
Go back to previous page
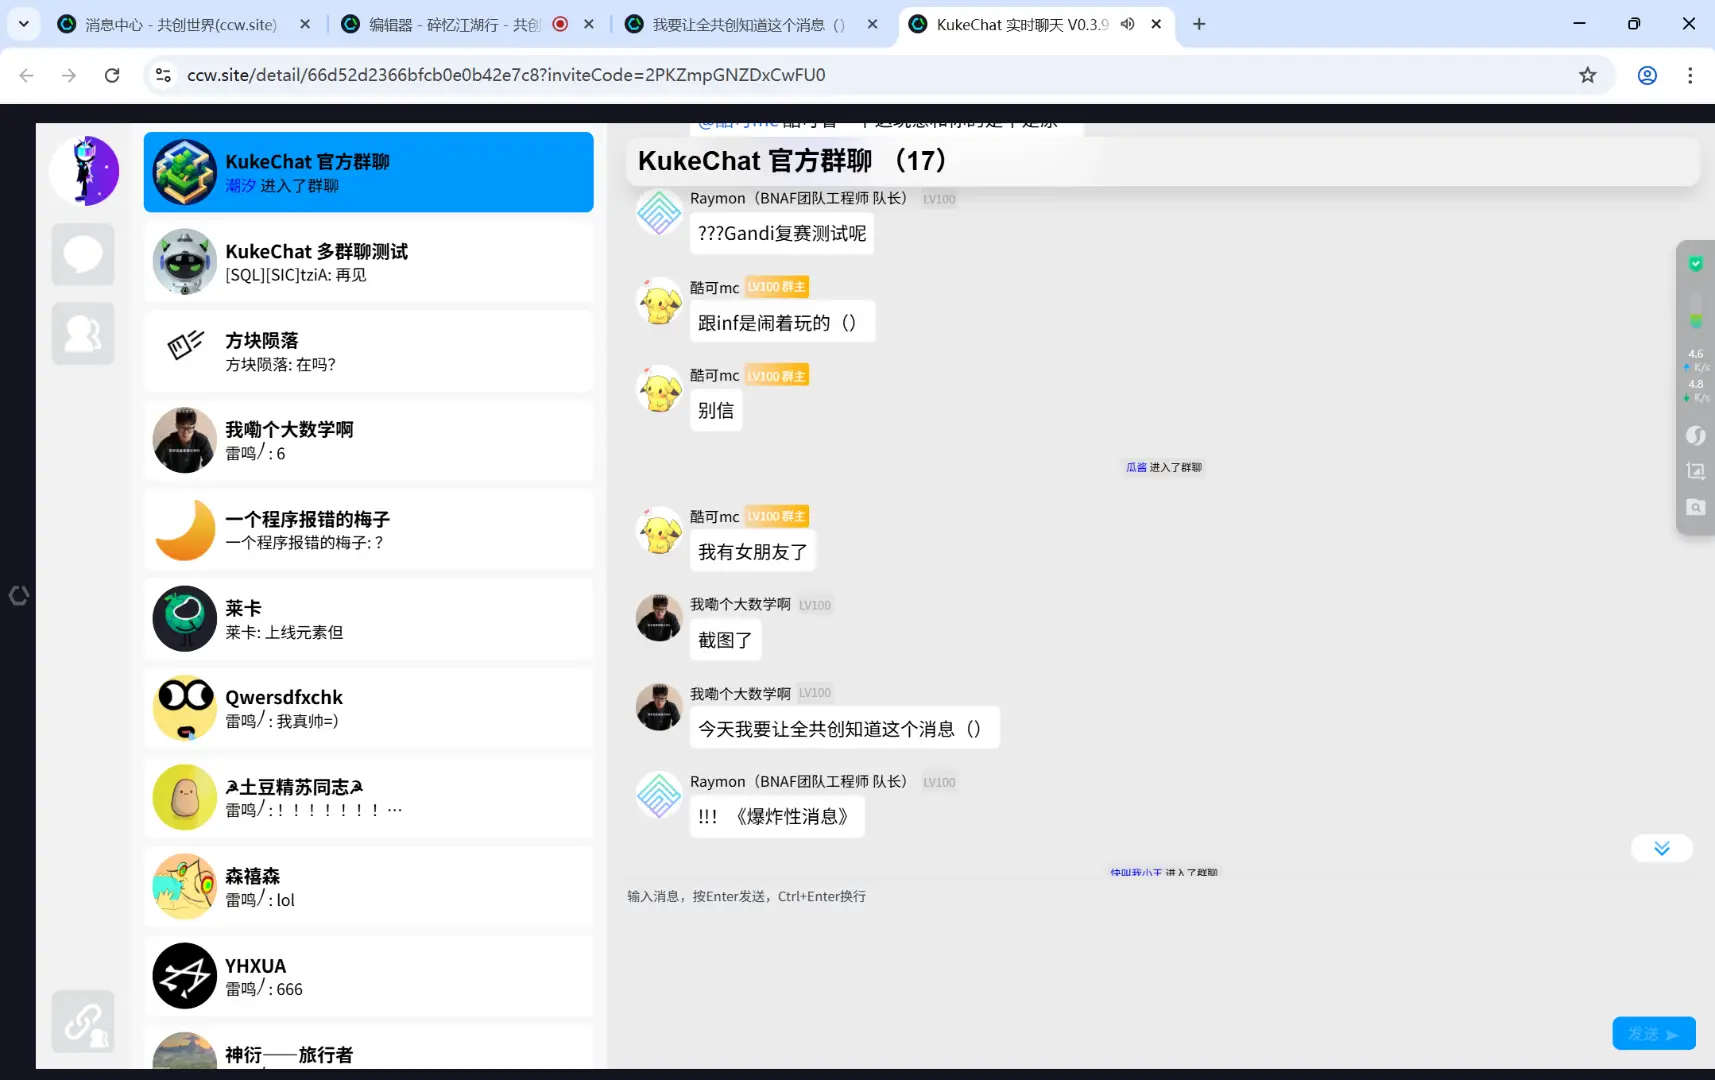tap(27, 75)
